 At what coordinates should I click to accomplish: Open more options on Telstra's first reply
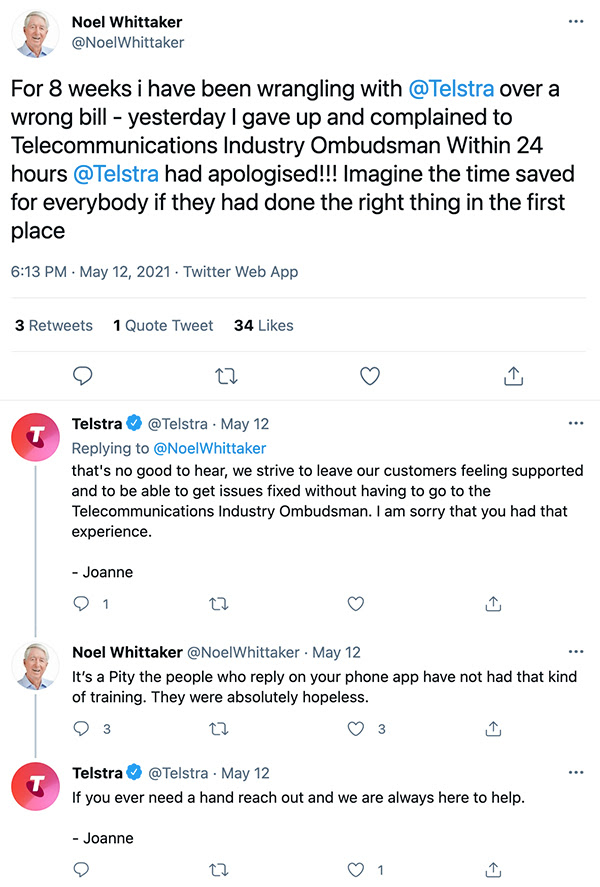(575, 423)
